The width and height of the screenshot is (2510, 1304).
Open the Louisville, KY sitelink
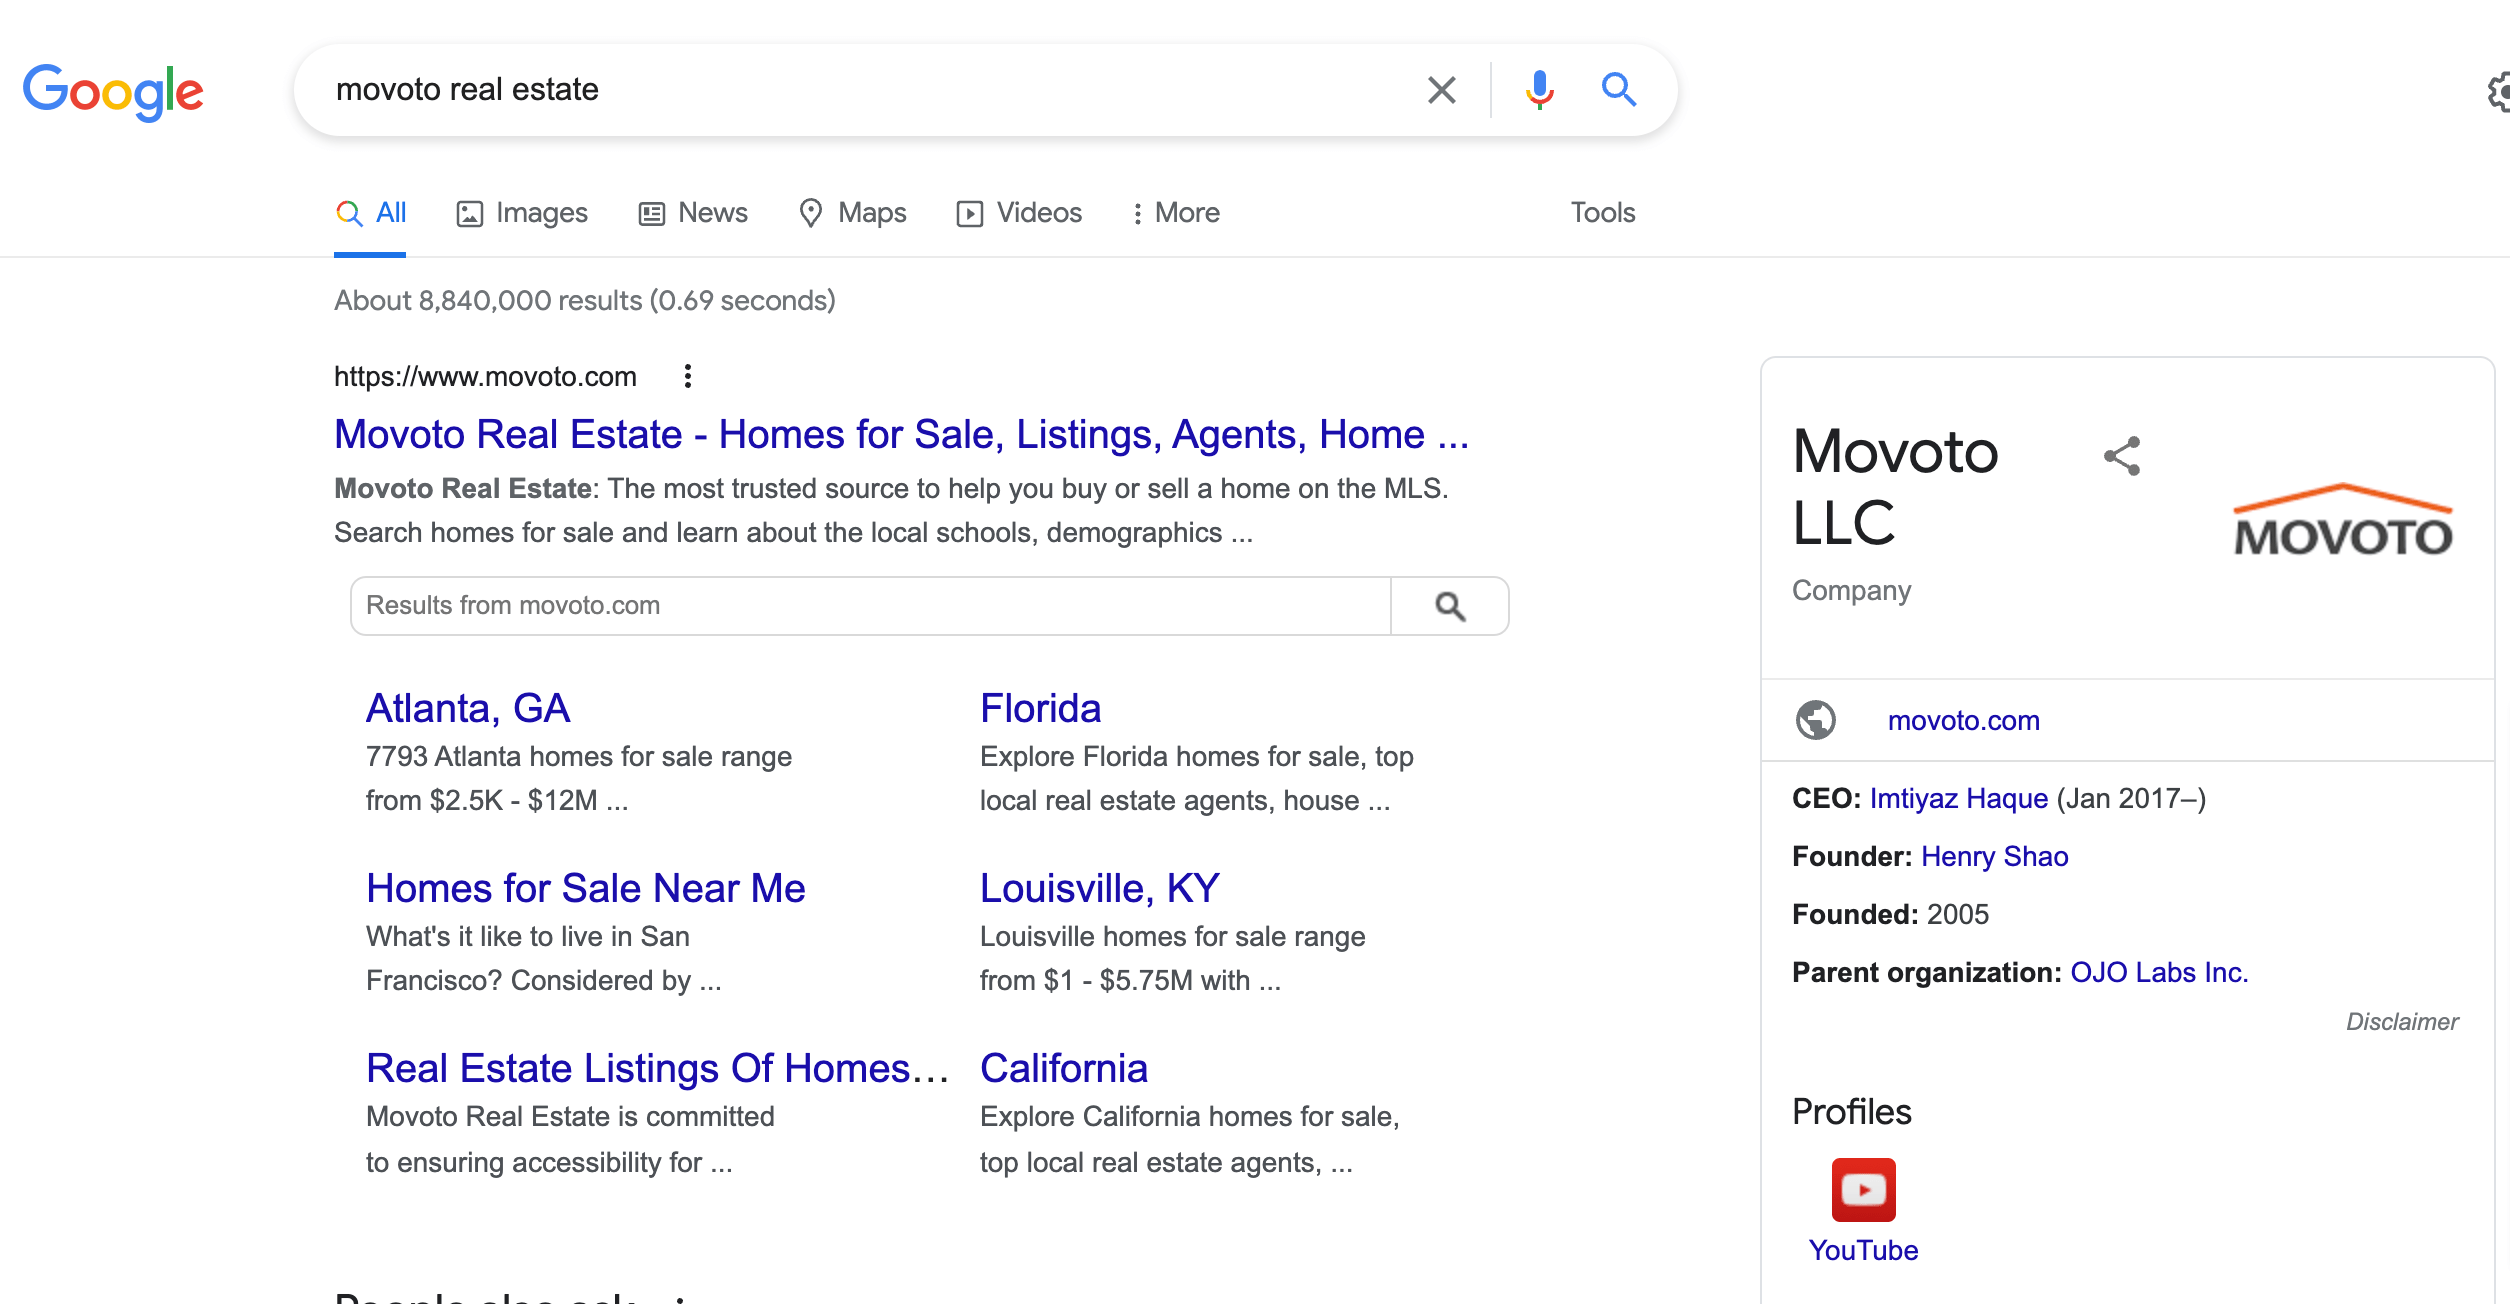(1099, 888)
